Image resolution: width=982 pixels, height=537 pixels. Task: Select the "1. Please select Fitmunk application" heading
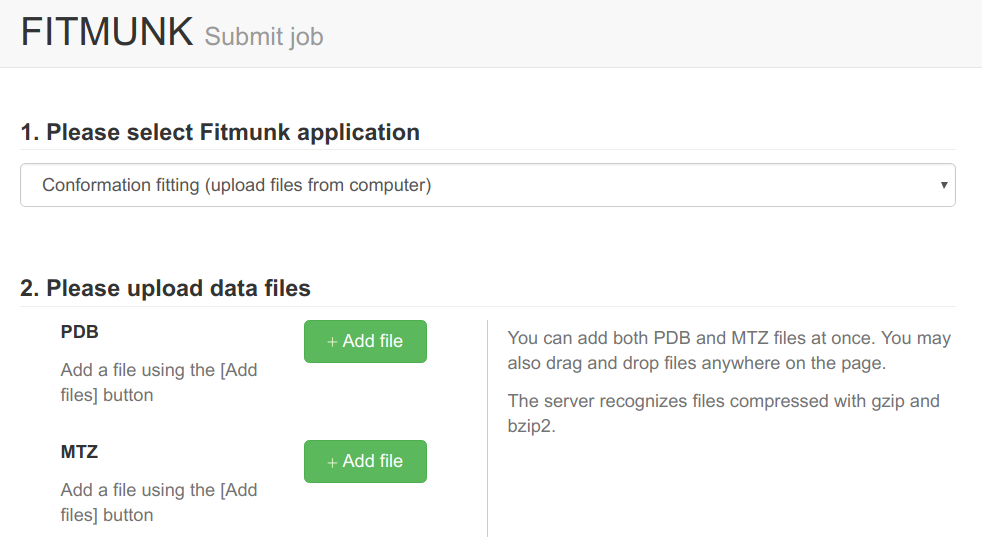click(x=220, y=132)
